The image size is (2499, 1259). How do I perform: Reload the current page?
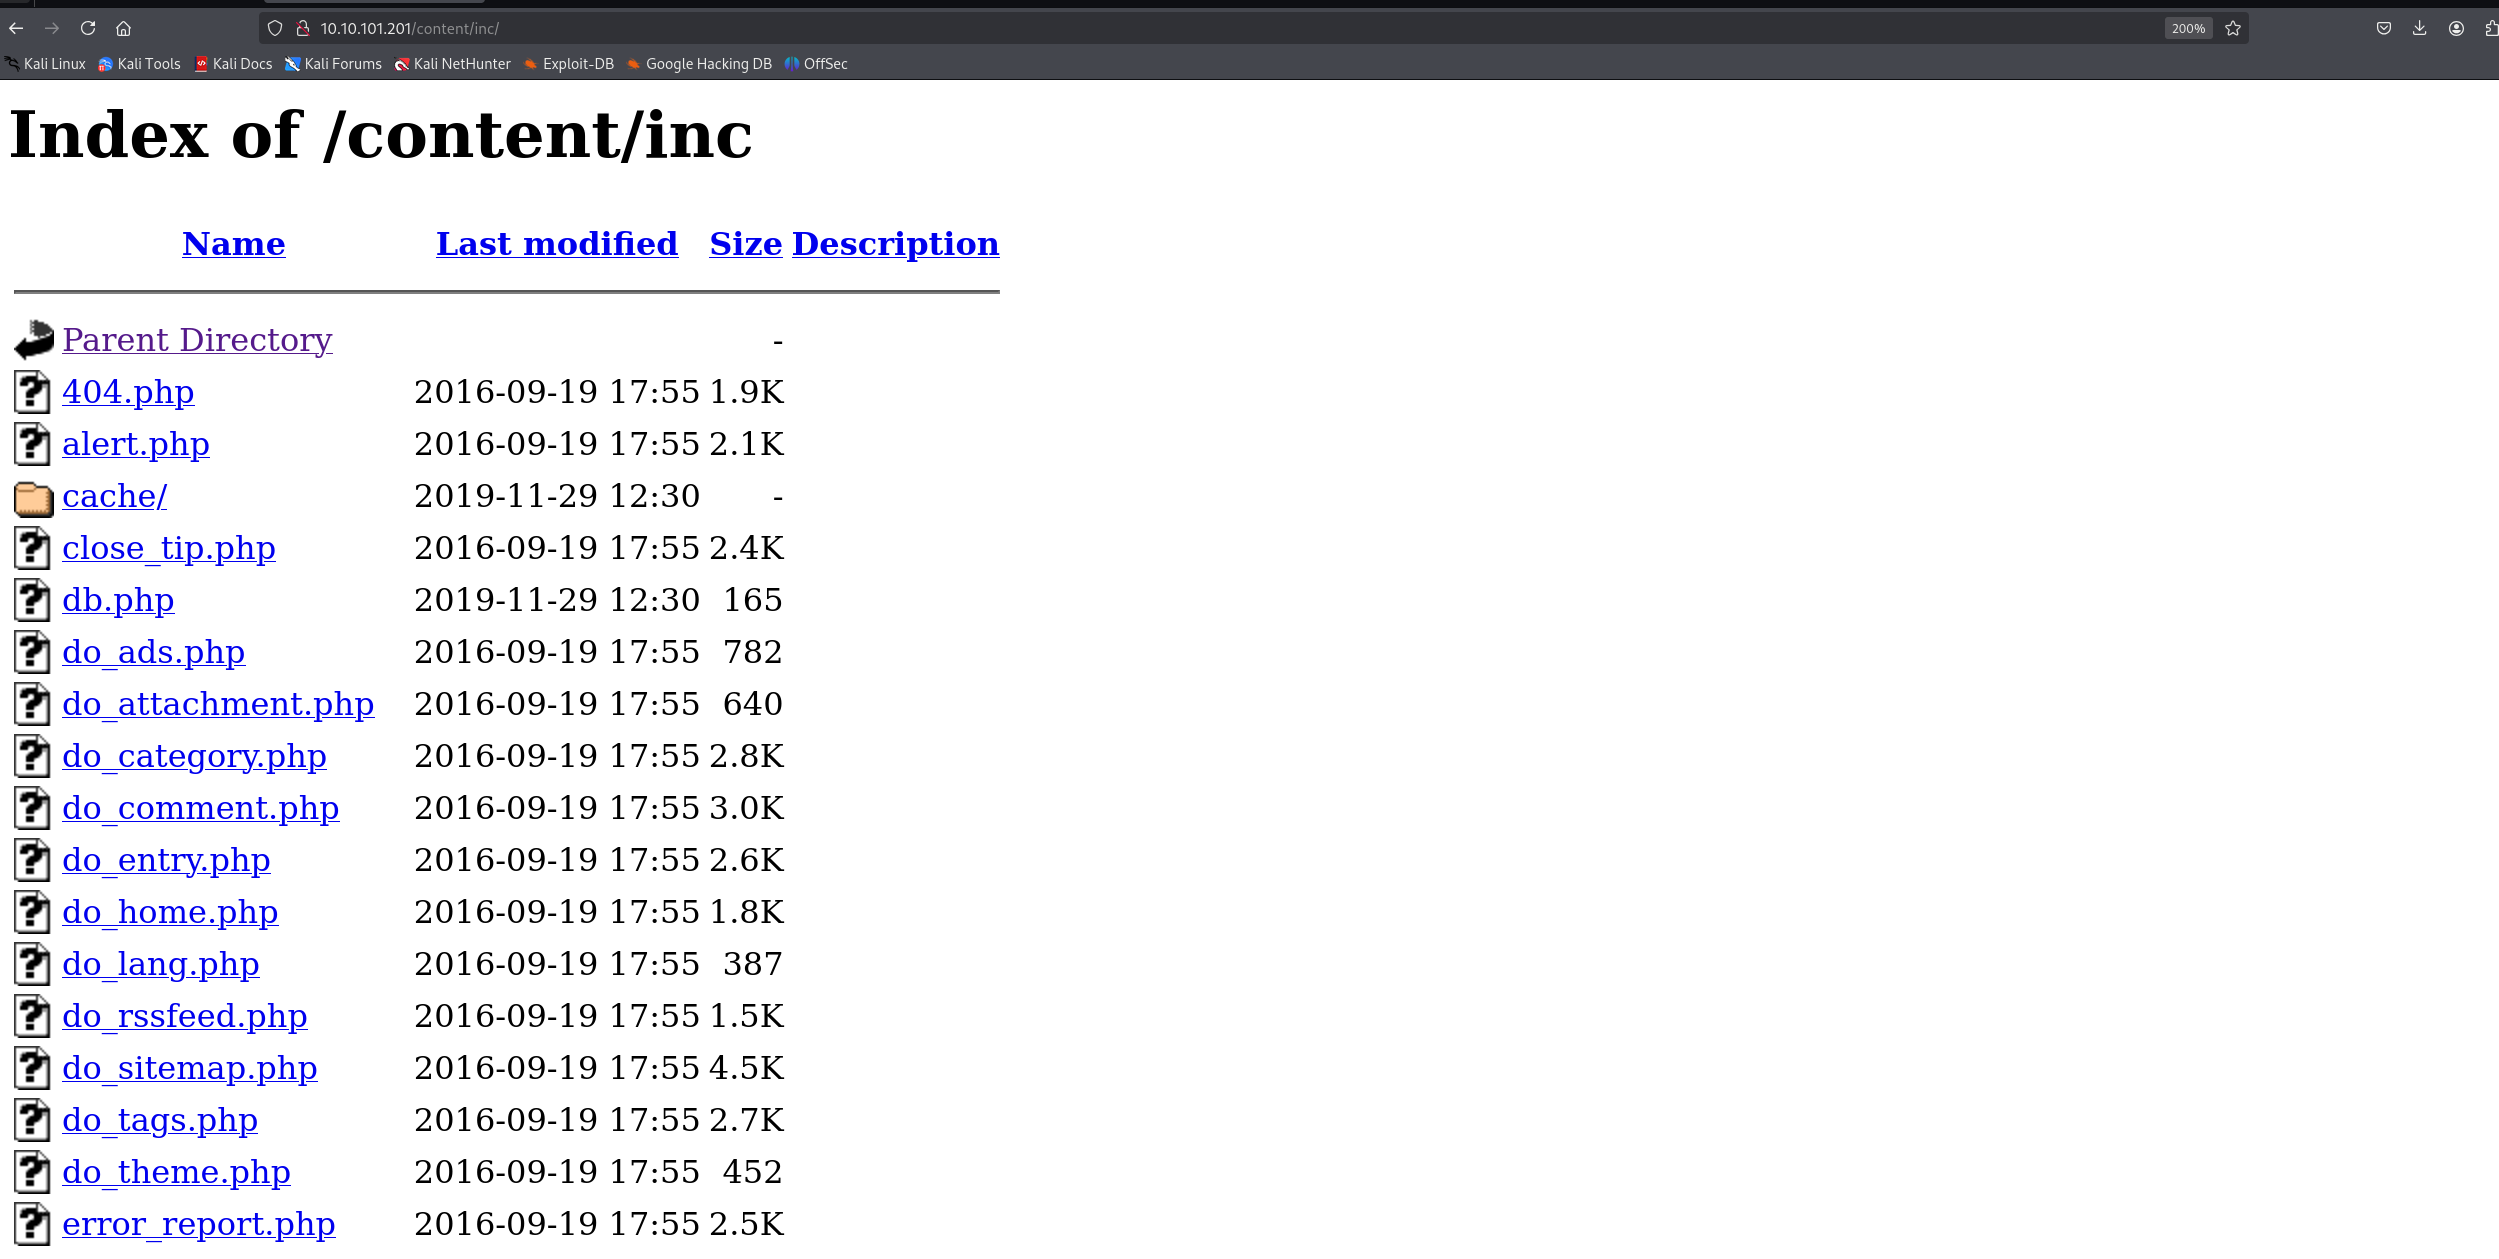[88, 28]
